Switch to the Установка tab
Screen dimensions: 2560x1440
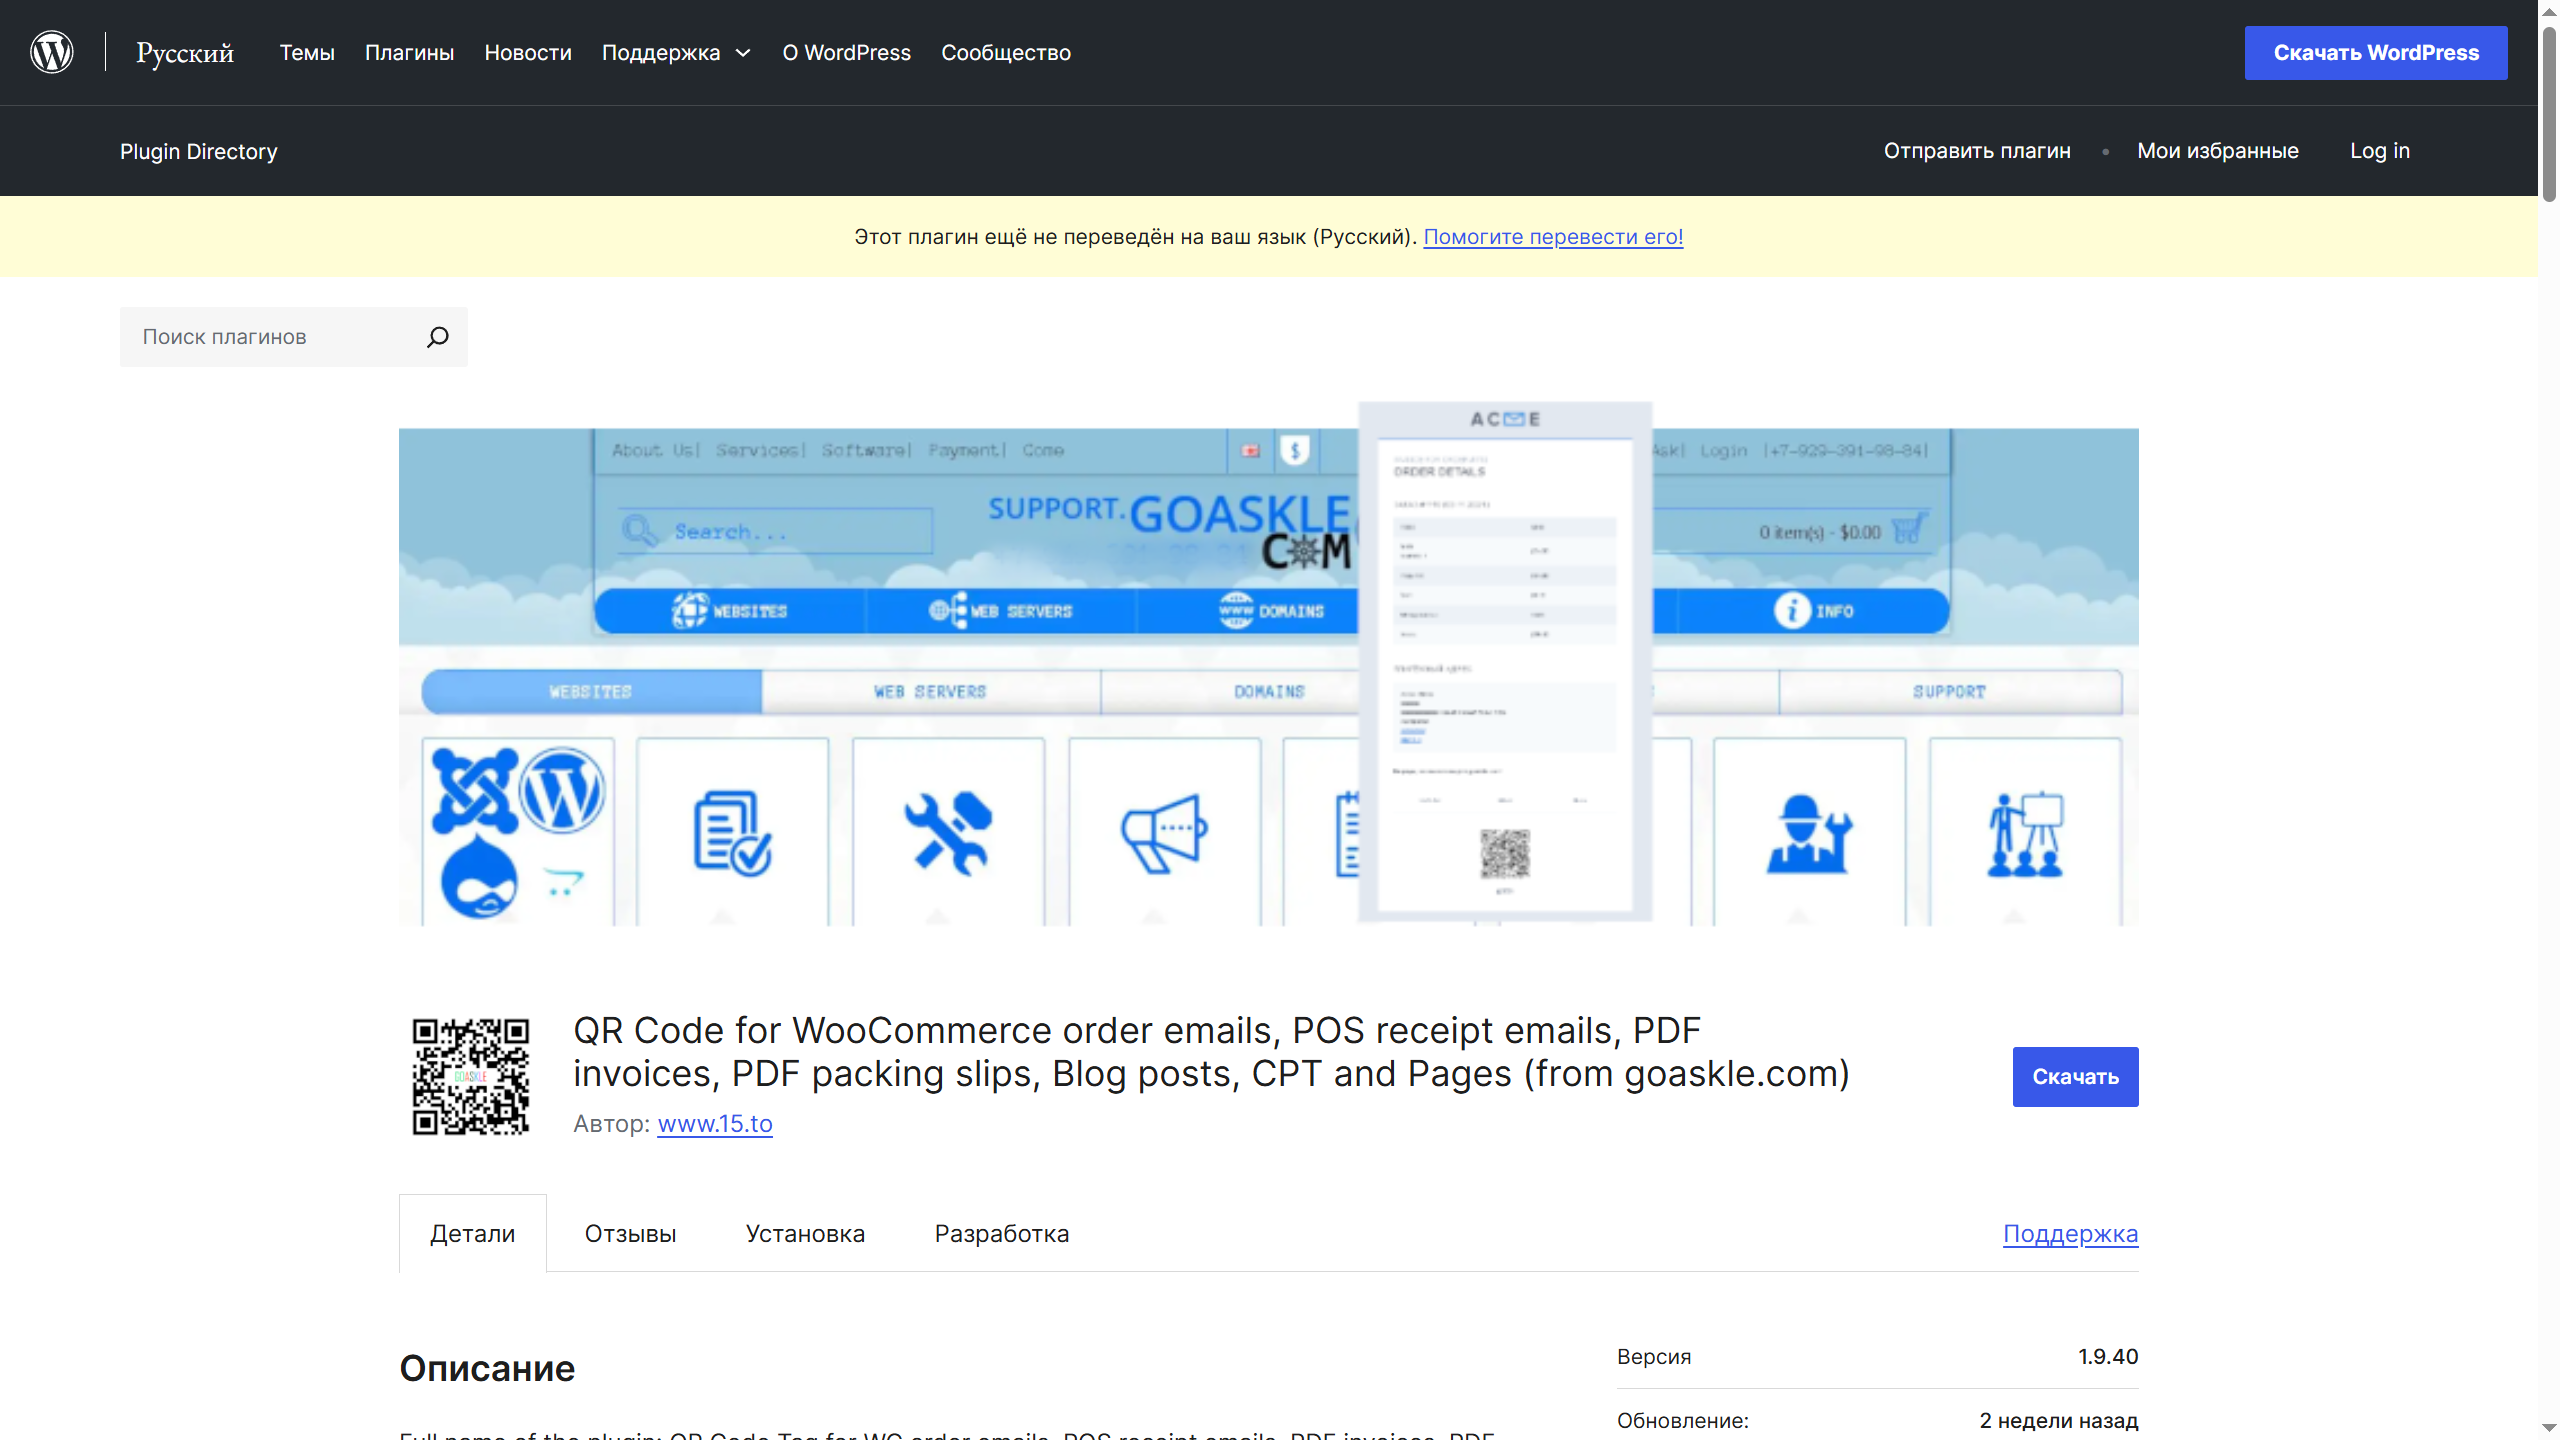(x=806, y=1234)
